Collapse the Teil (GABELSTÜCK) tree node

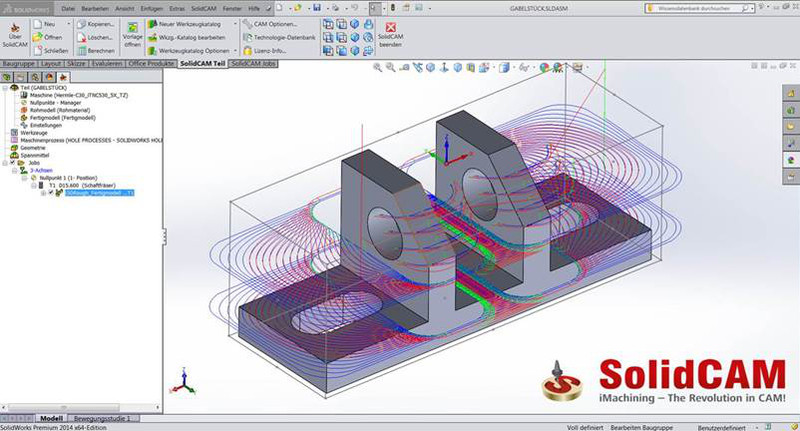(x=5, y=88)
